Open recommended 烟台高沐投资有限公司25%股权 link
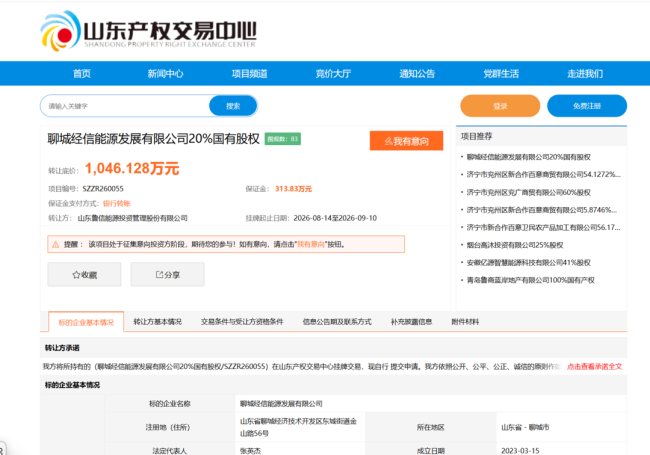The width and height of the screenshot is (650, 455). (x=515, y=245)
